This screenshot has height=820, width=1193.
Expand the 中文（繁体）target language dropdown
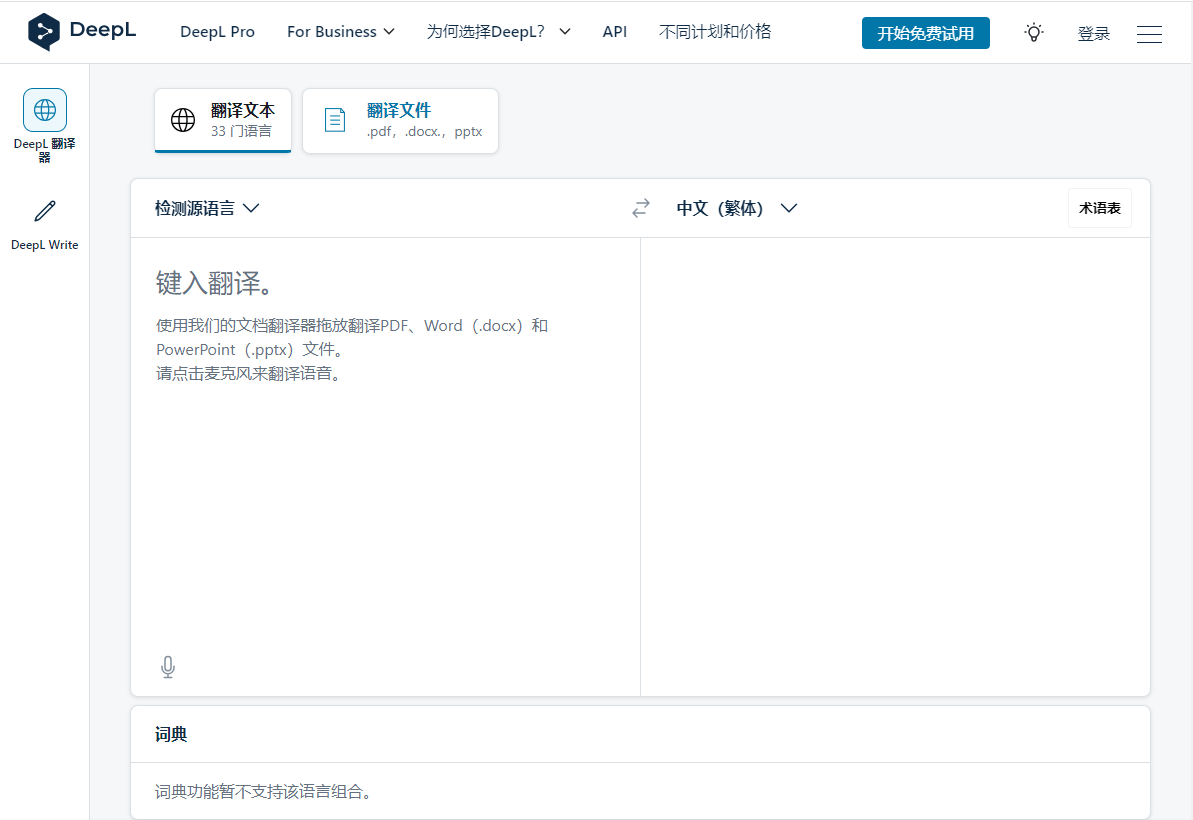[x=736, y=208]
